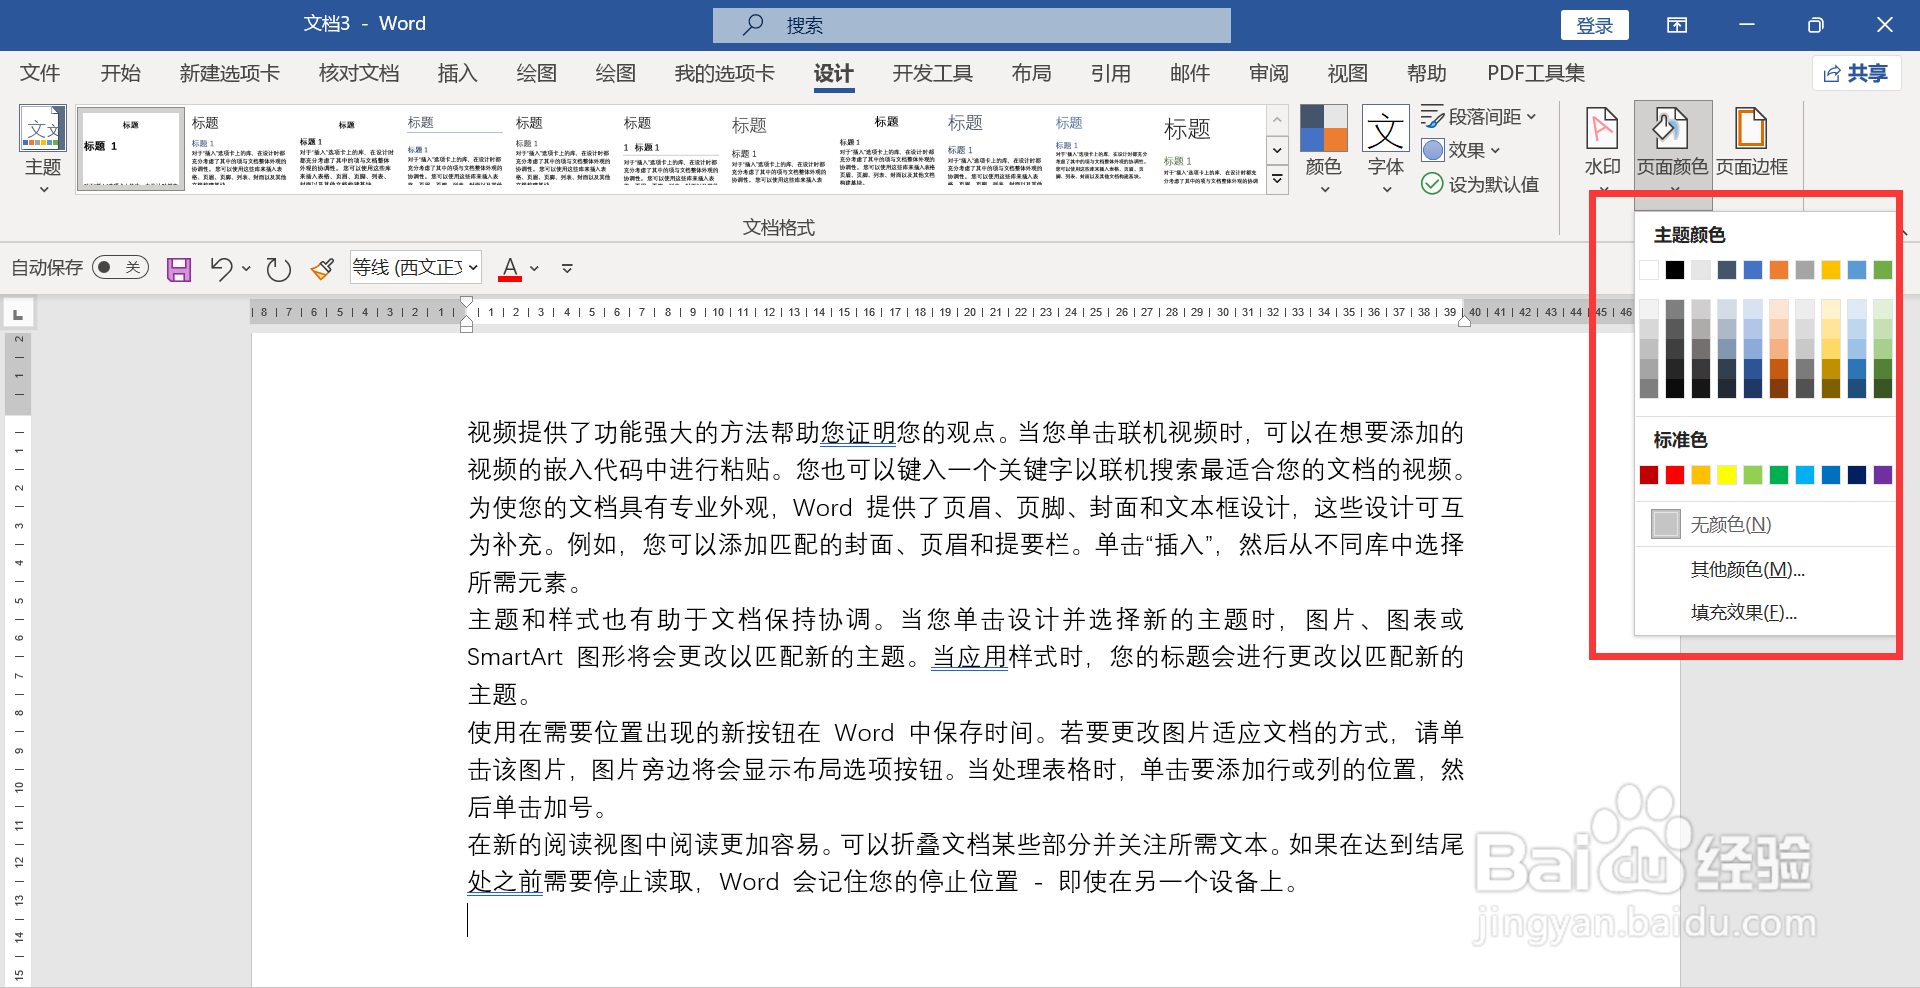The image size is (1920, 988).
Task: Open the Developer (开发工具) tab
Action: click(933, 73)
